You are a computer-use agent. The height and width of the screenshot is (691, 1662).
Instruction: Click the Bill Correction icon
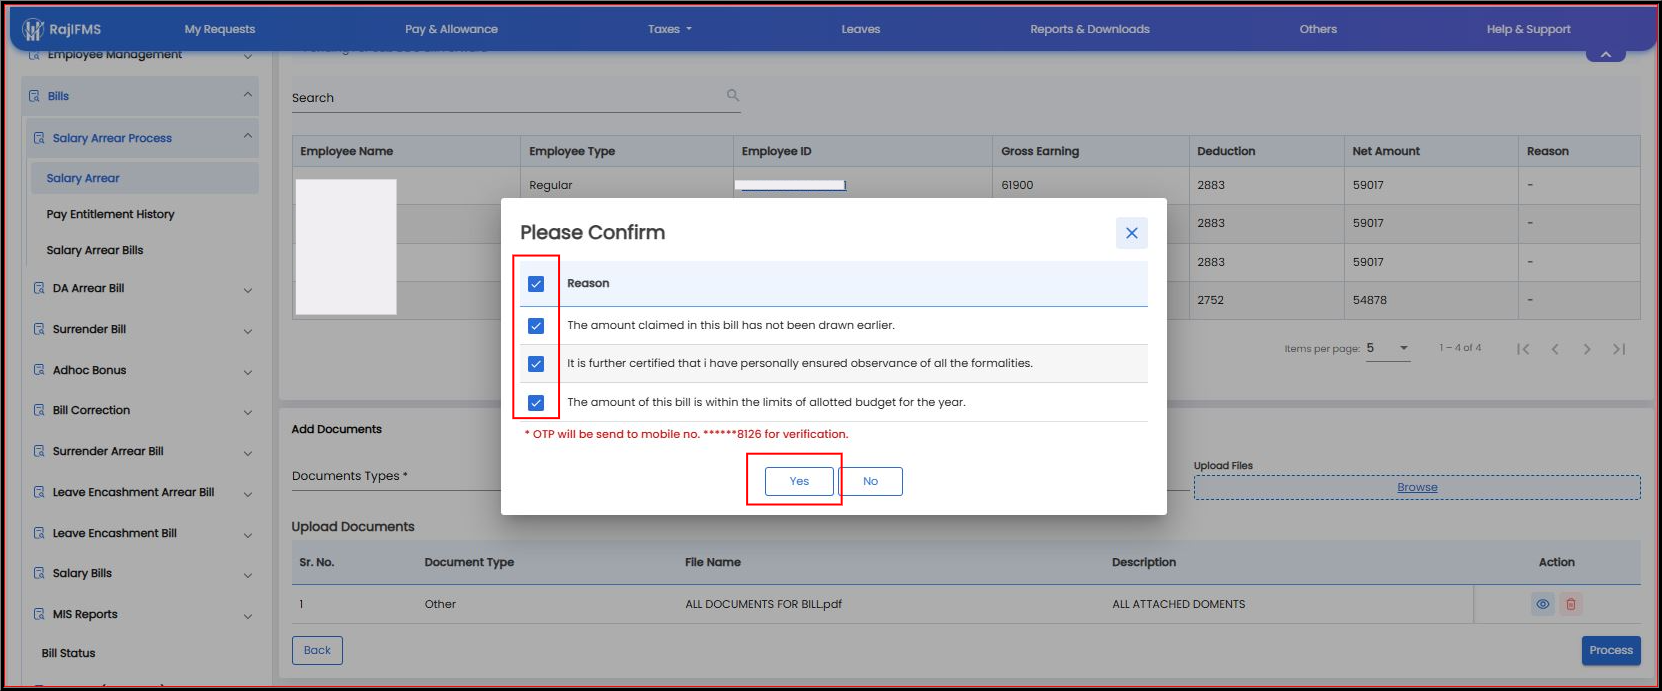pyautogui.click(x=39, y=410)
